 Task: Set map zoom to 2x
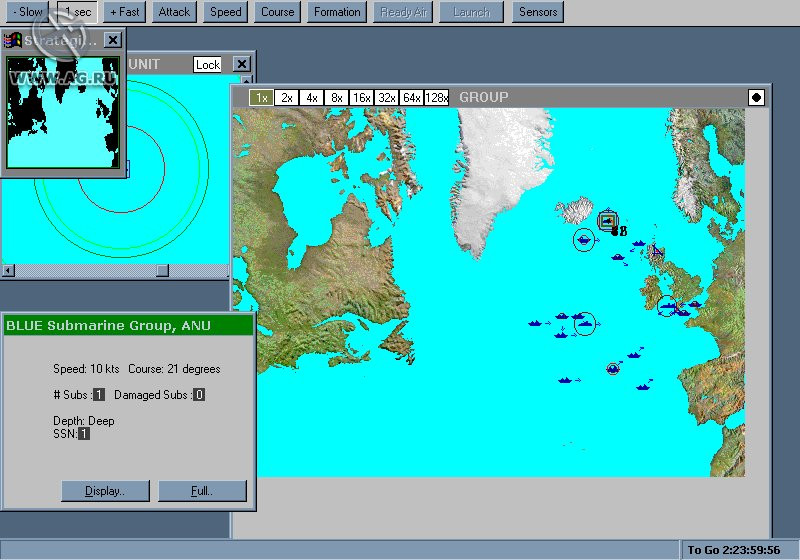pyautogui.click(x=287, y=97)
